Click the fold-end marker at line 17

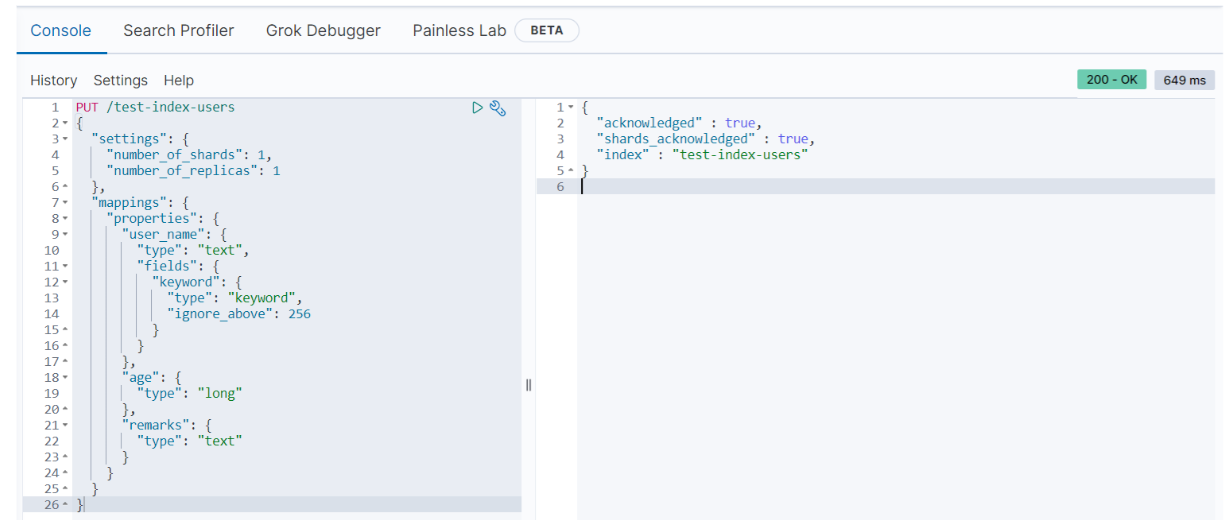pos(65,362)
